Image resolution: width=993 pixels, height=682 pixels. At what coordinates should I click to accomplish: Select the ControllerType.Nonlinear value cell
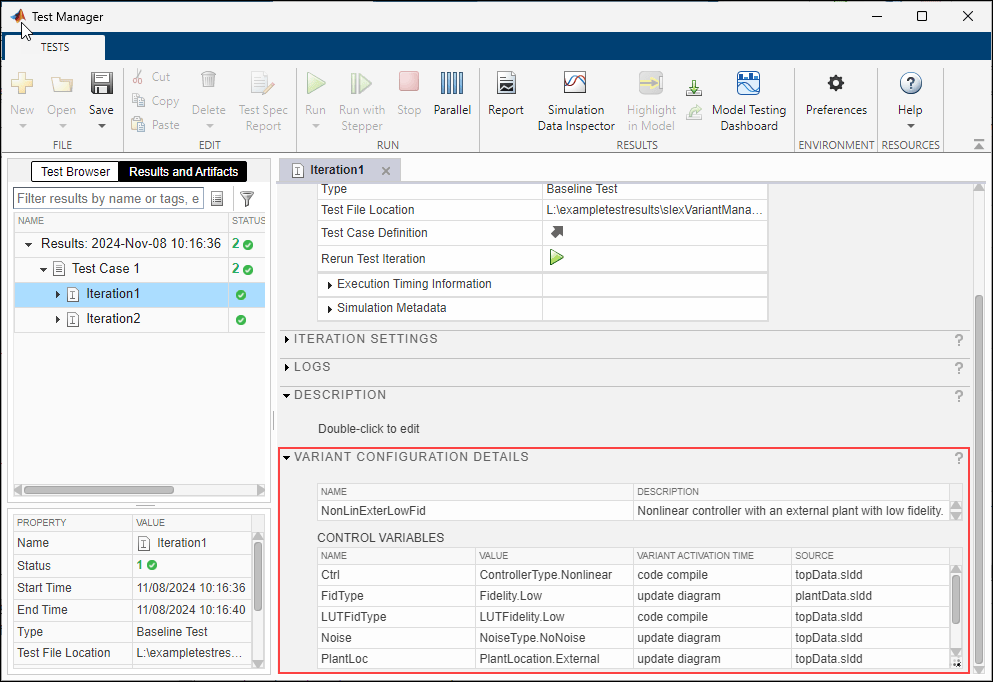(x=555, y=575)
